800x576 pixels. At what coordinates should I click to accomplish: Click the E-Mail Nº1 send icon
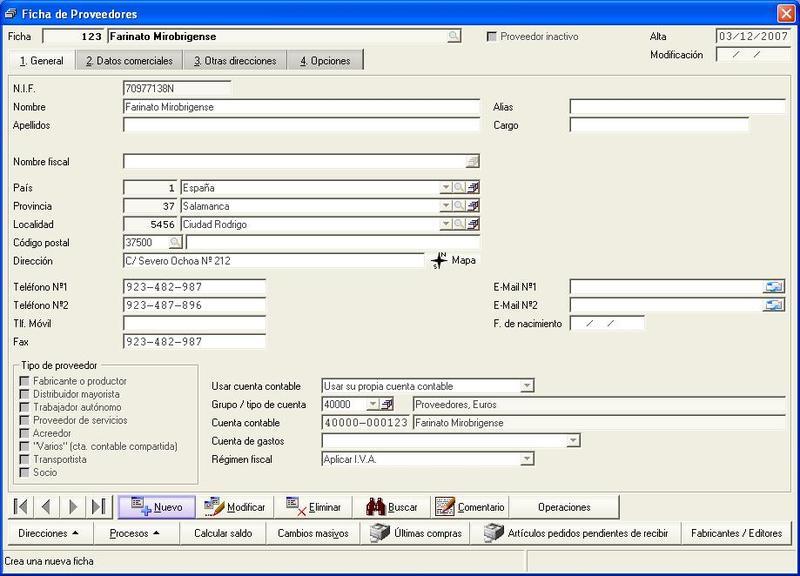pos(773,287)
